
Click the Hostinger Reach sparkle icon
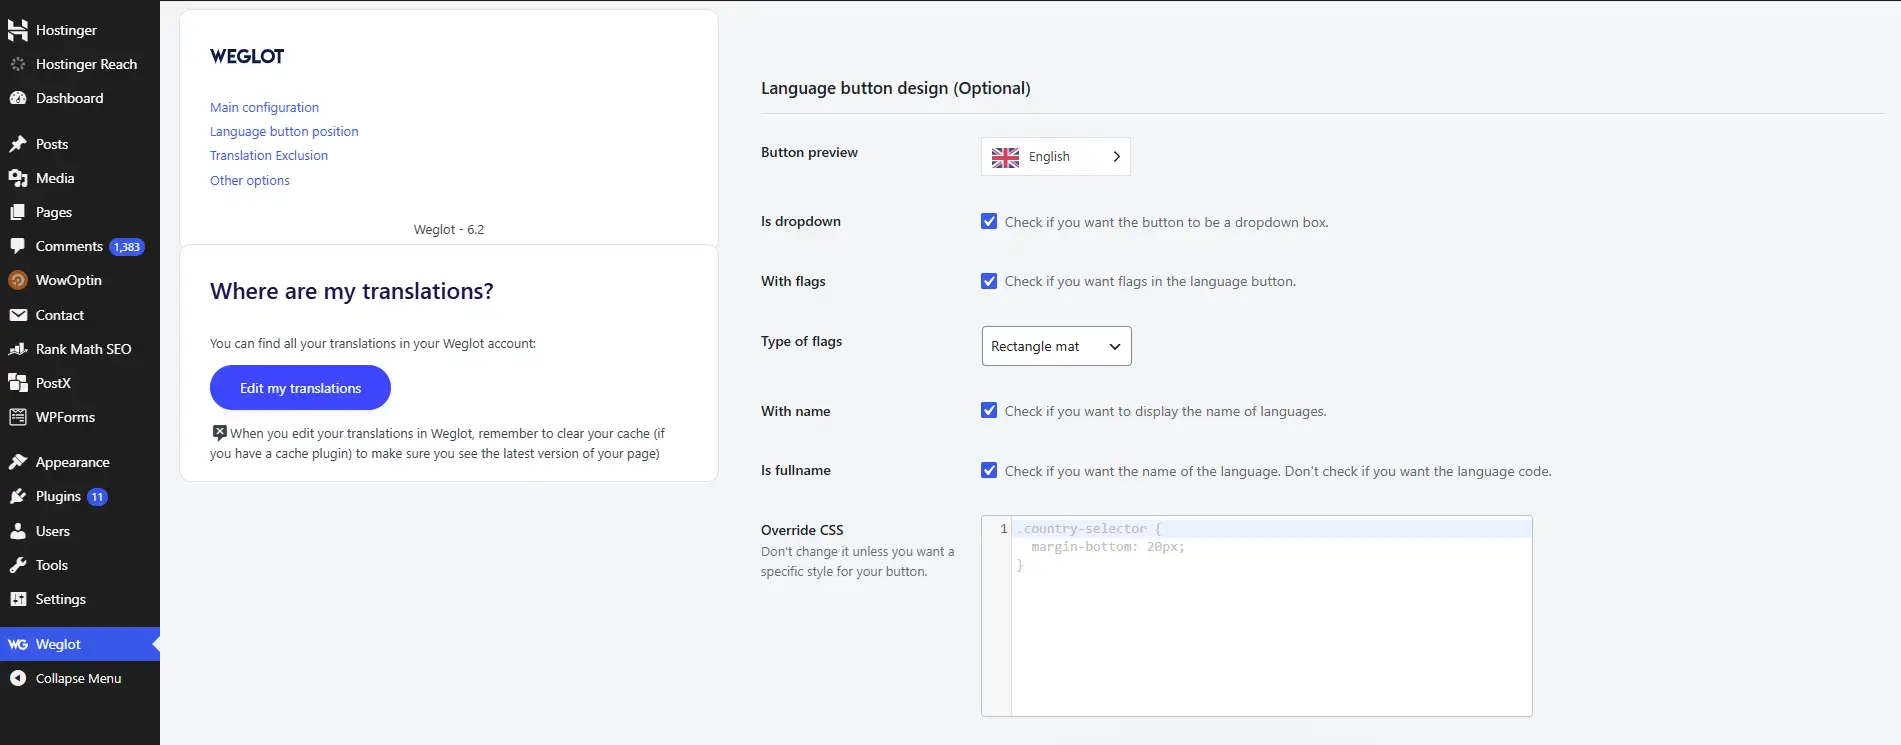click(x=18, y=64)
